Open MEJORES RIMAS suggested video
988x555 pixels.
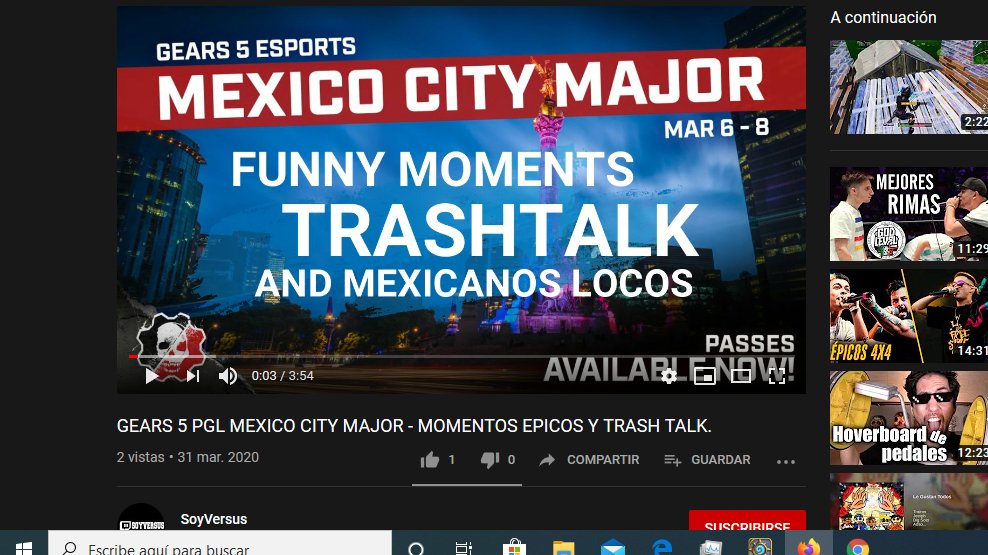tap(909, 214)
